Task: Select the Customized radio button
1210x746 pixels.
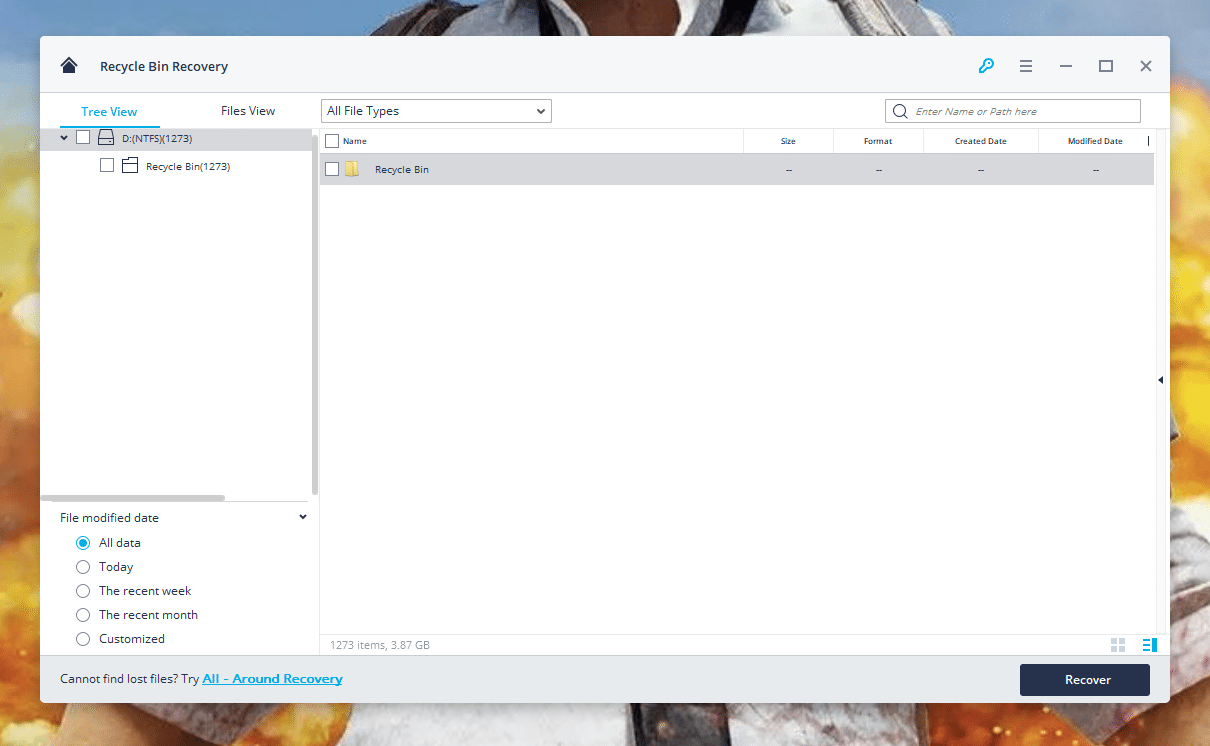Action: pos(83,639)
